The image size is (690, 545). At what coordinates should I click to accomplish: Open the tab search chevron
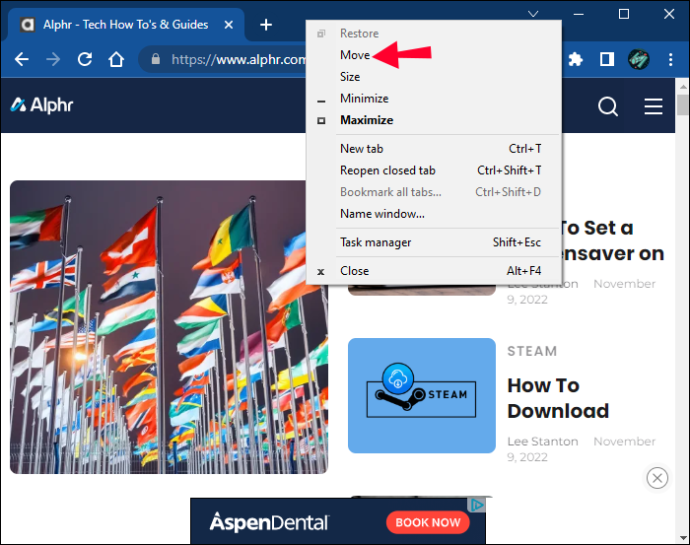click(x=533, y=14)
